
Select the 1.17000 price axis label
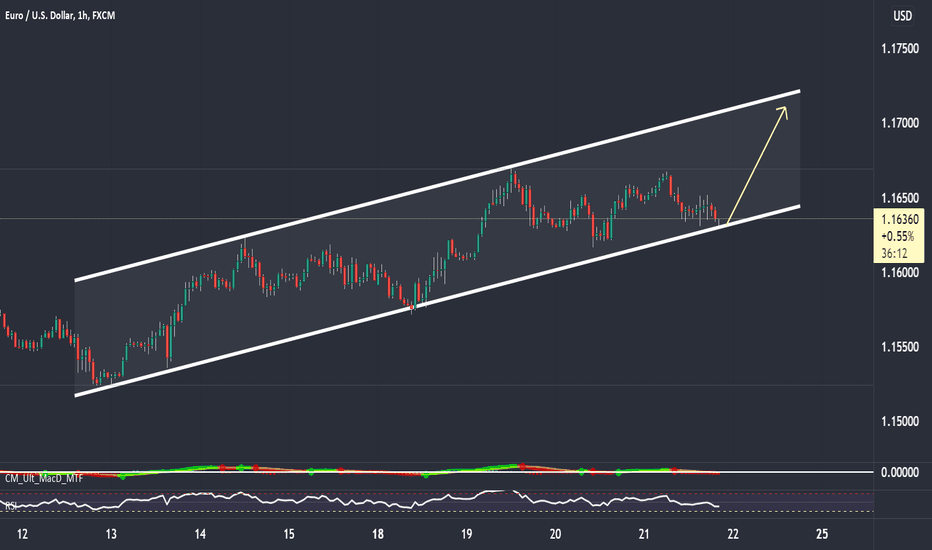point(900,123)
